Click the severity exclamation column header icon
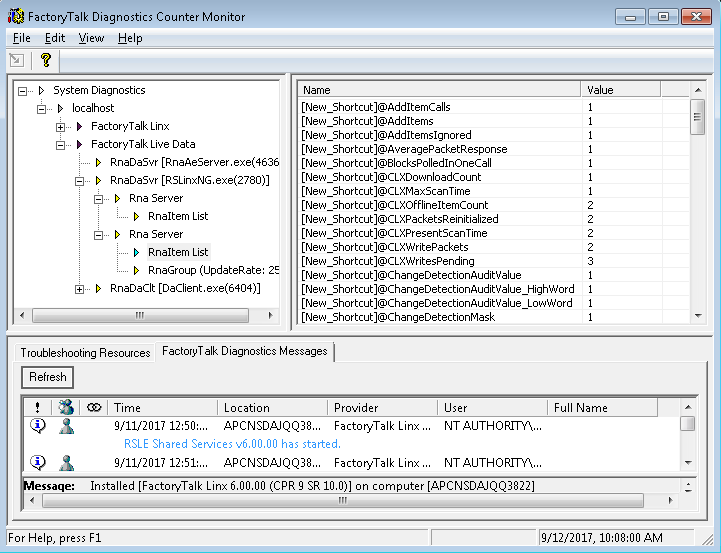Image resolution: width=721 pixels, height=553 pixels. pyautogui.click(x=37, y=407)
